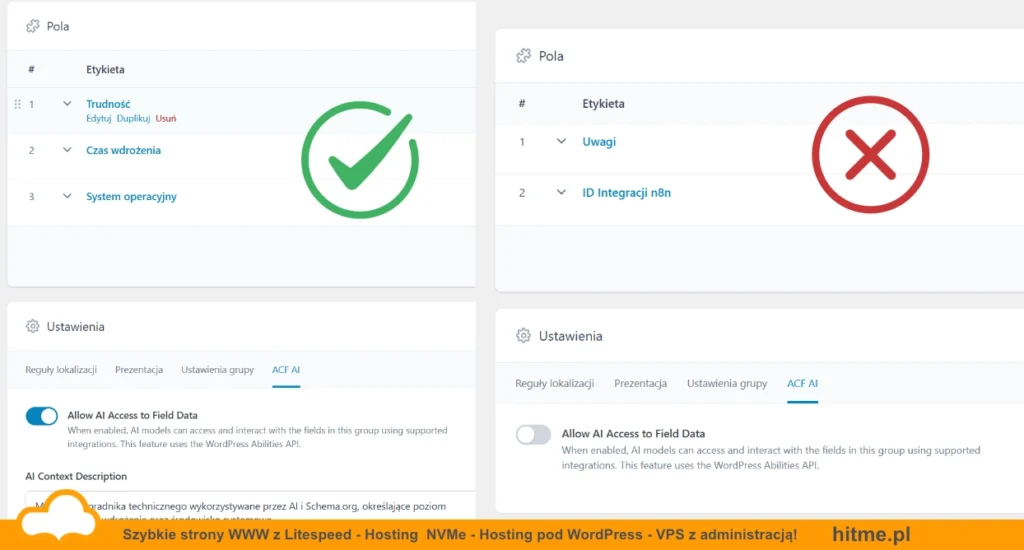The image size is (1024, 550).
Task: Click Allow AI Access to Field Data label, right panel
Action: (633, 434)
